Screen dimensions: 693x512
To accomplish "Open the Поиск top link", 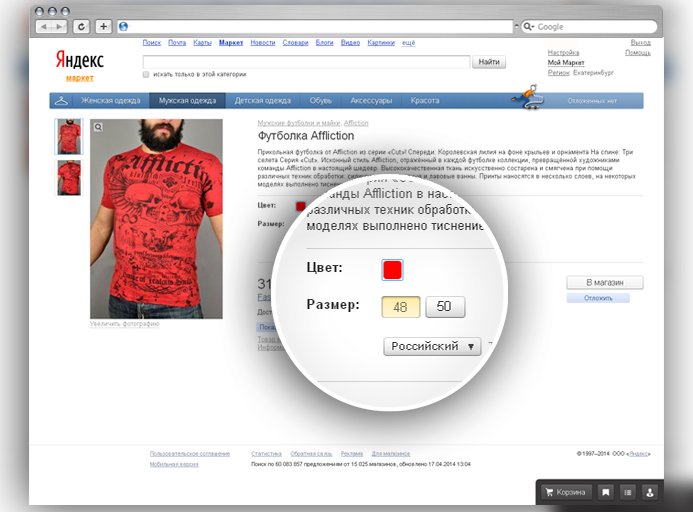I will pyautogui.click(x=152, y=42).
